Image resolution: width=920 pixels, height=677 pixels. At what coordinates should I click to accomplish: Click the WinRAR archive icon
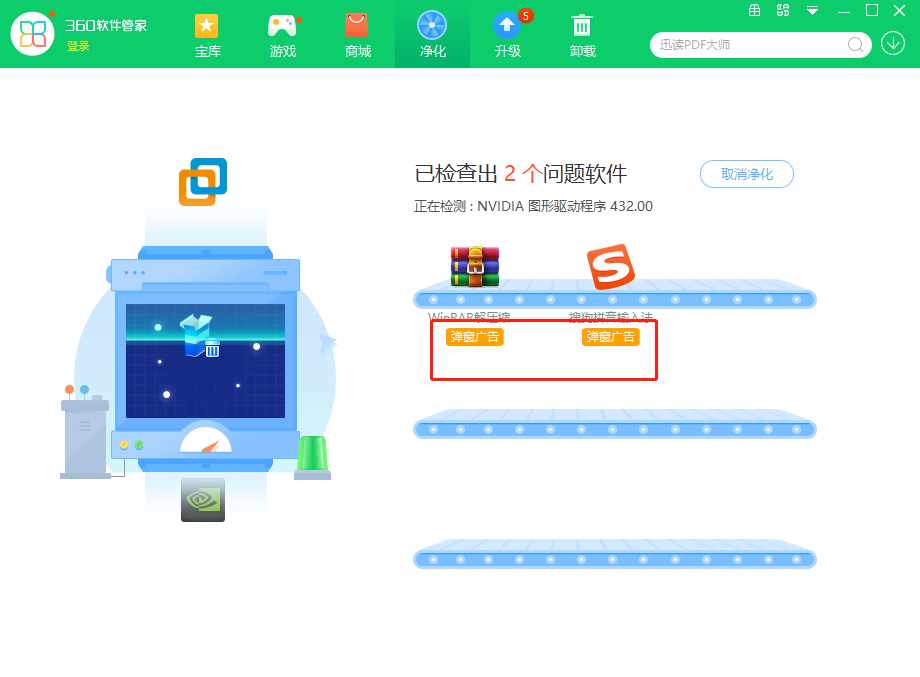click(475, 267)
